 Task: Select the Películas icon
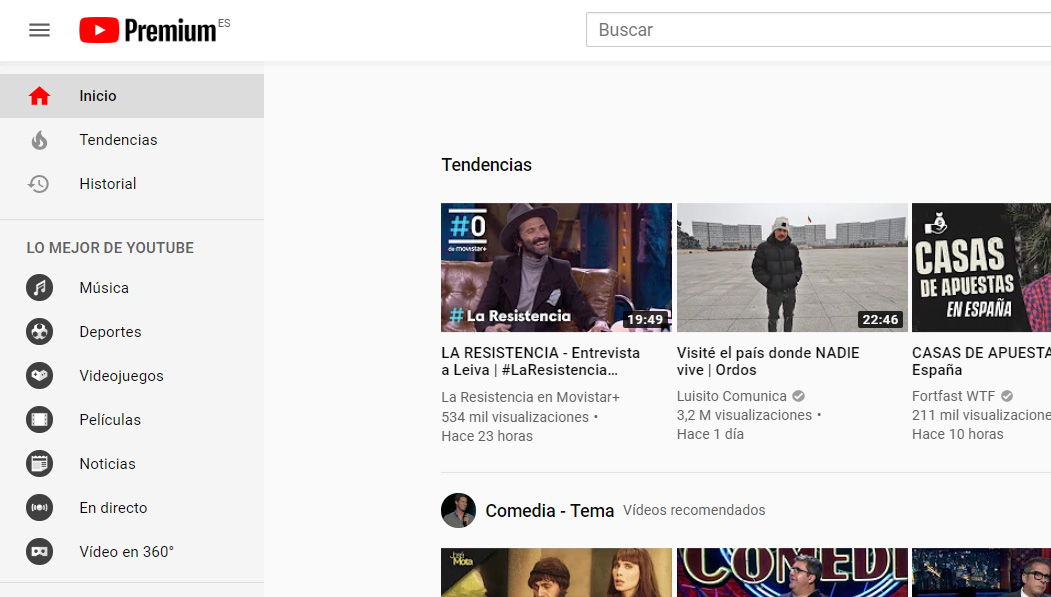39,419
